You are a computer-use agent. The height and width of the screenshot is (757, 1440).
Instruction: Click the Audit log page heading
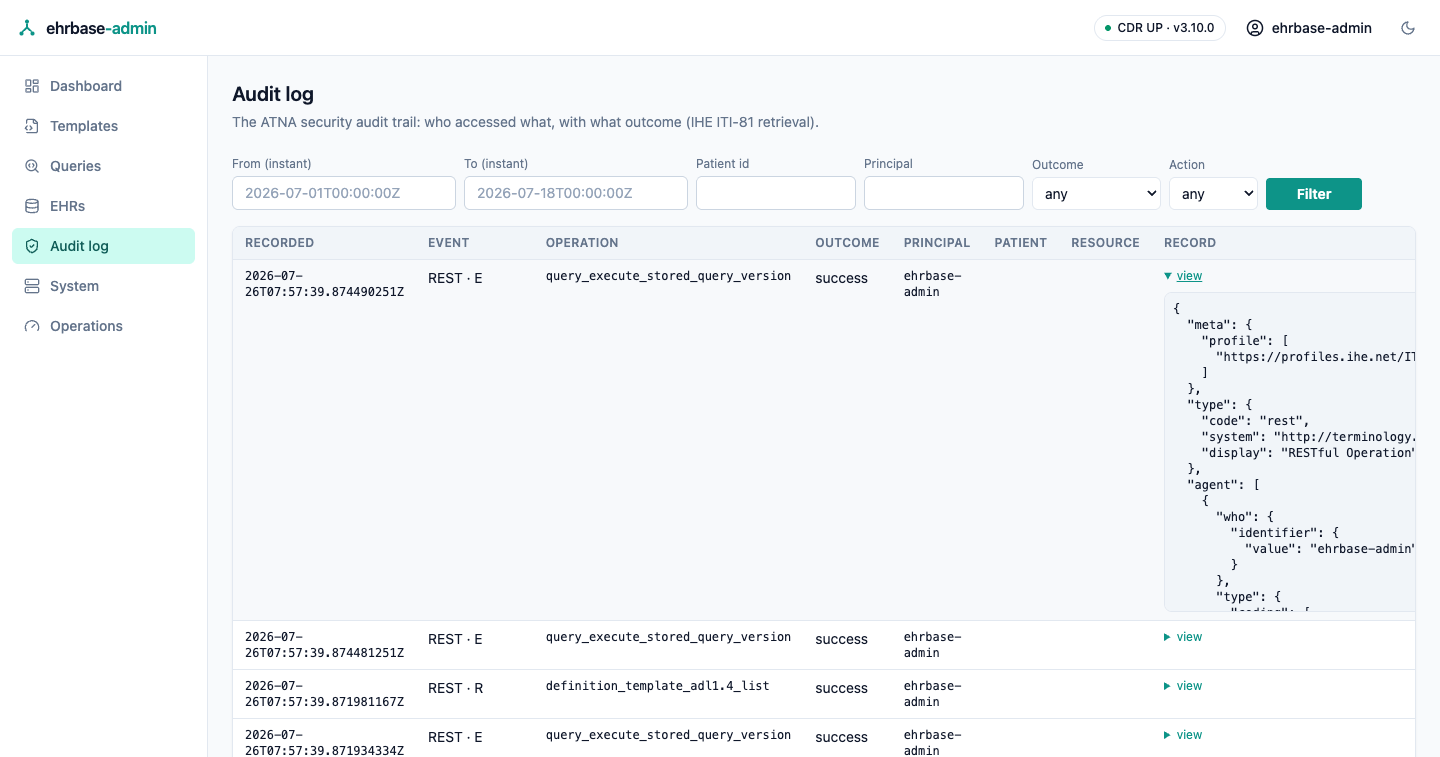pos(273,94)
